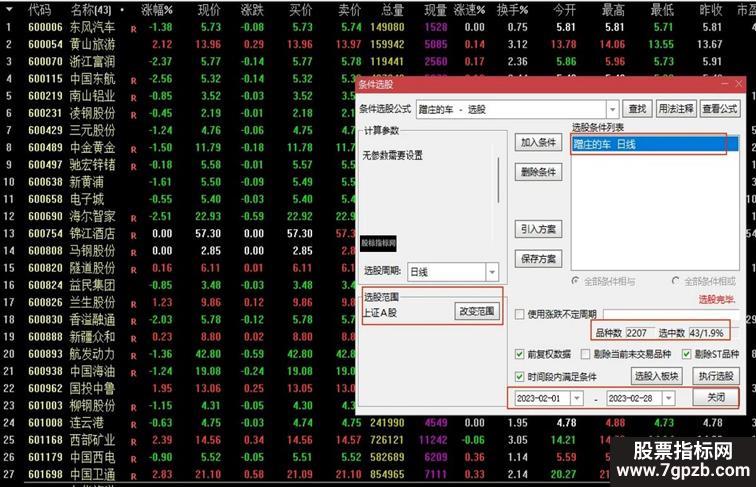Image resolution: width=756 pixels, height=487 pixels.
Task: Add condition with 加入条件 button
Action: coord(538,143)
